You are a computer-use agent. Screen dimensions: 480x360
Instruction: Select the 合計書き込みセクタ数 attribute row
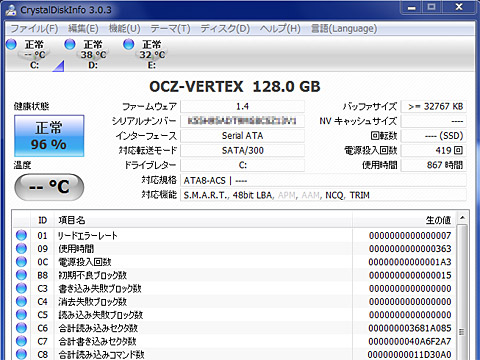click(235, 341)
